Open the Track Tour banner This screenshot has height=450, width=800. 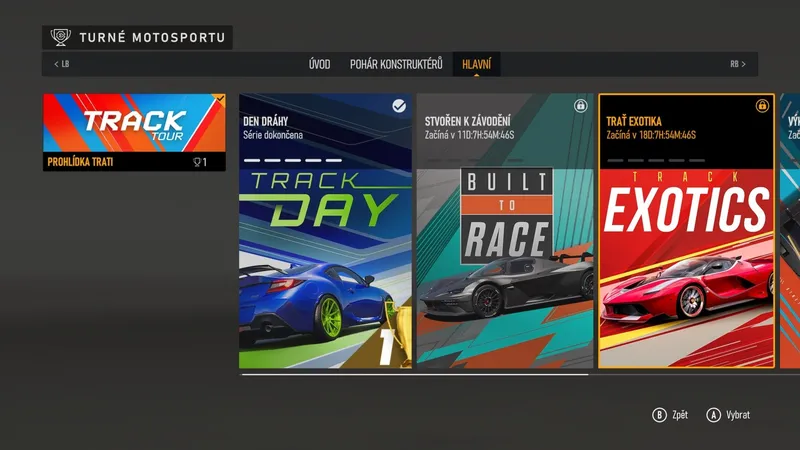point(134,132)
